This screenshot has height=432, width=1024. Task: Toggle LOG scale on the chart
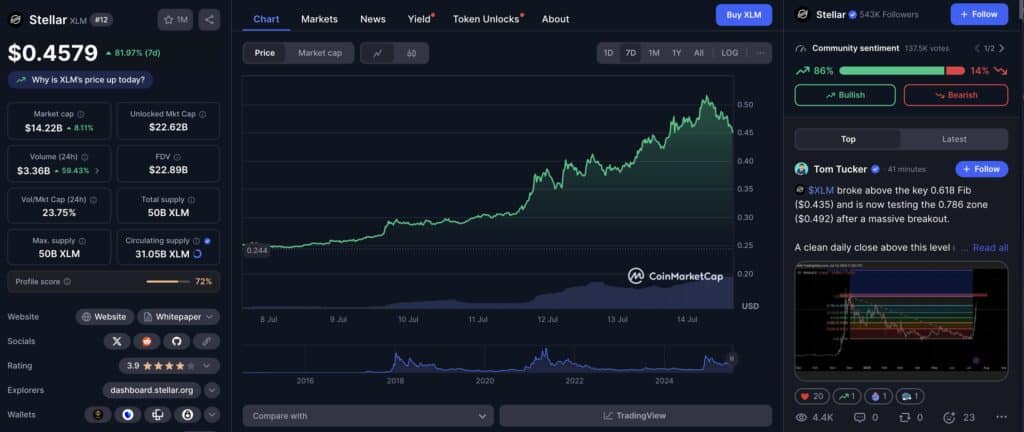point(729,53)
